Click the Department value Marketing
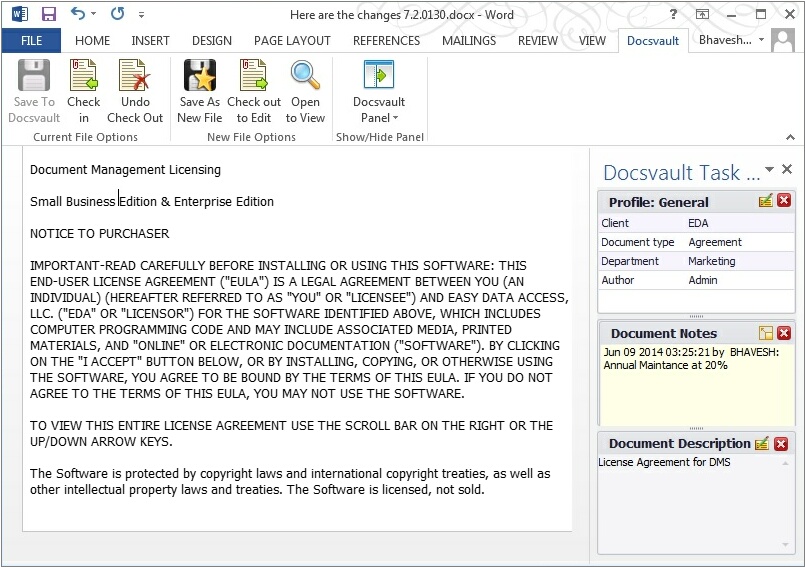Screen dimensions: 805x567 [712, 261]
